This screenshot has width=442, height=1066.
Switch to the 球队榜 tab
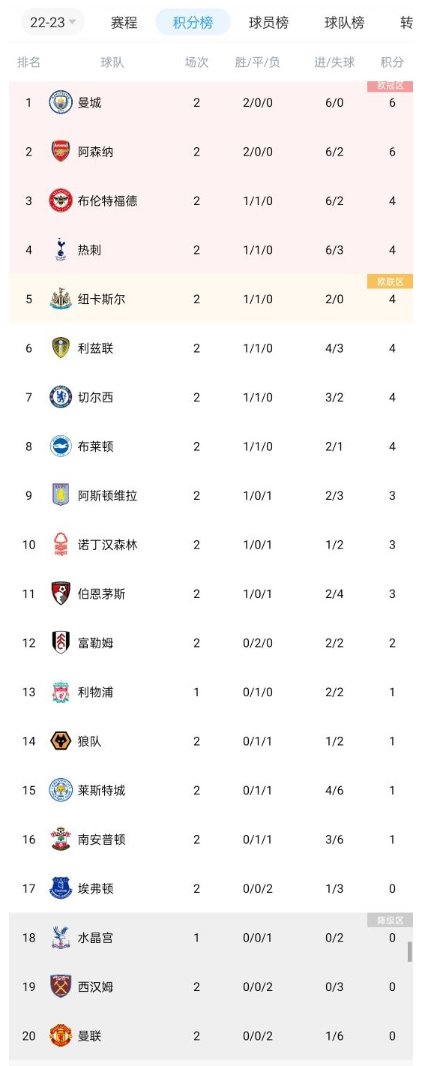pos(344,22)
